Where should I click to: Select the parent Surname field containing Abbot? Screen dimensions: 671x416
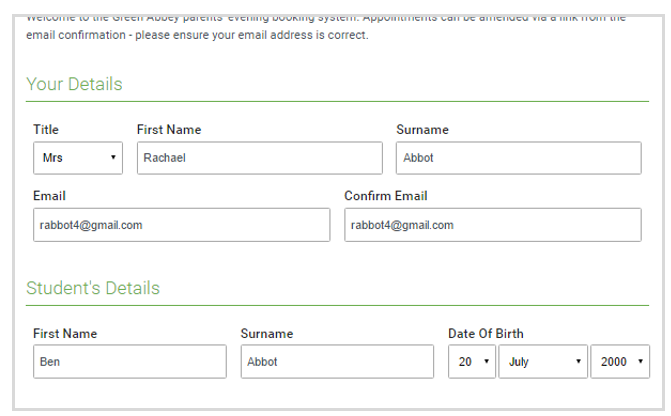click(519, 158)
